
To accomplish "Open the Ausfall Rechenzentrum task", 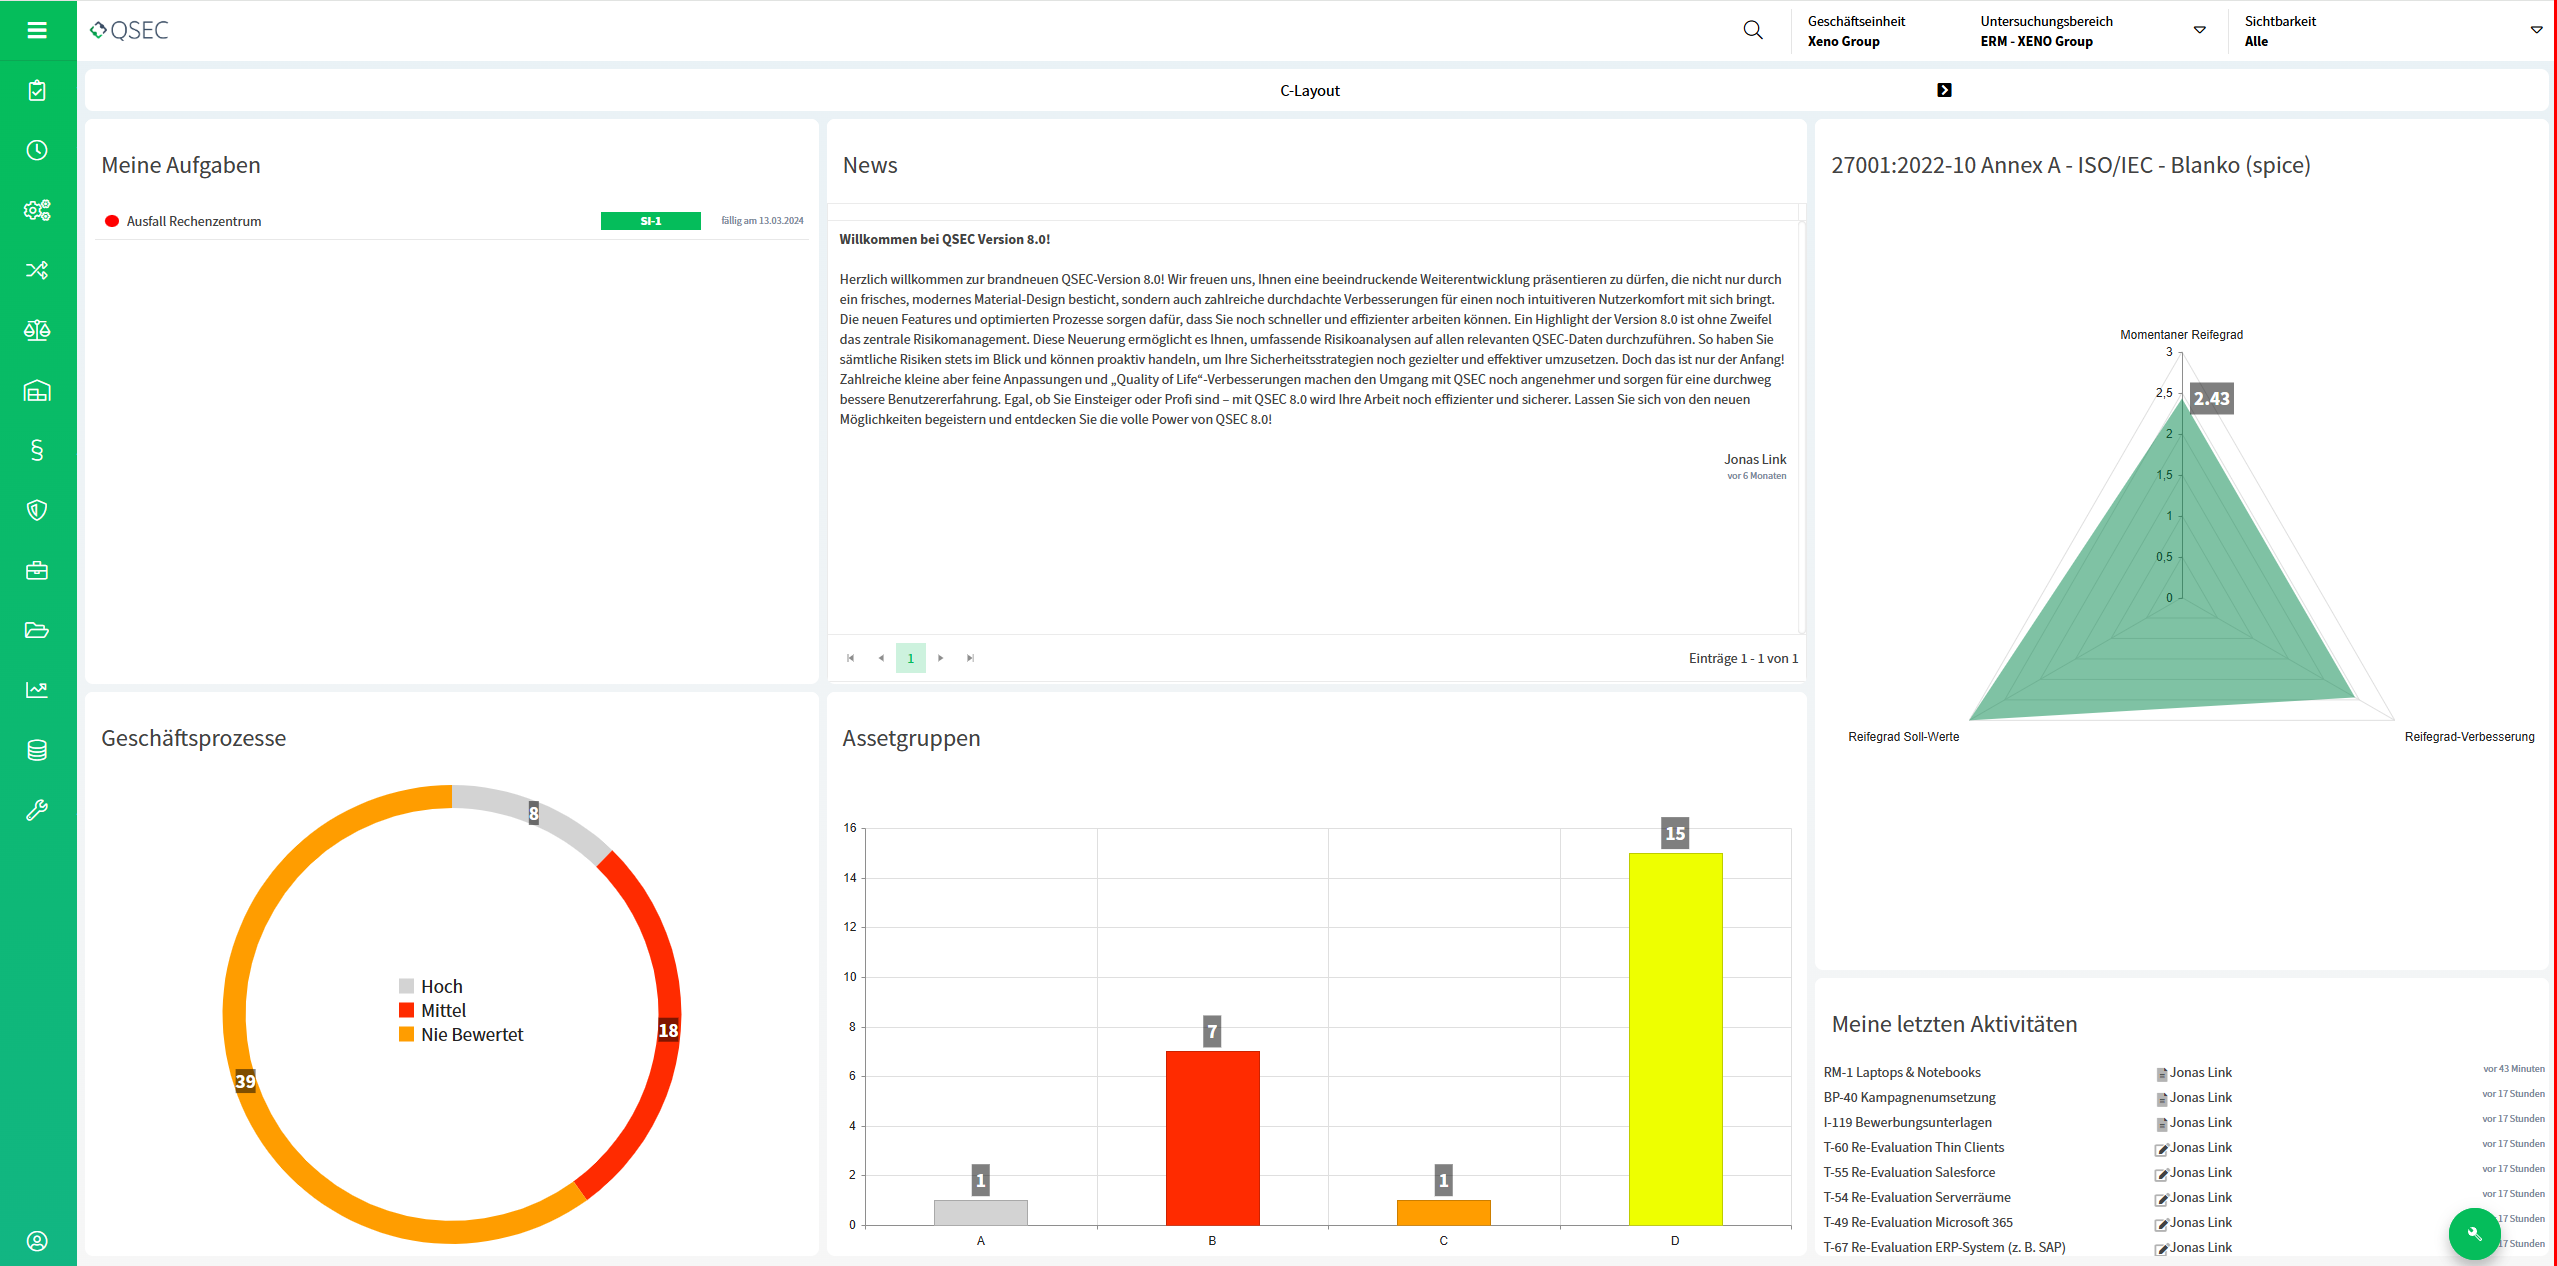I will pyautogui.click(x=194, y=221).
